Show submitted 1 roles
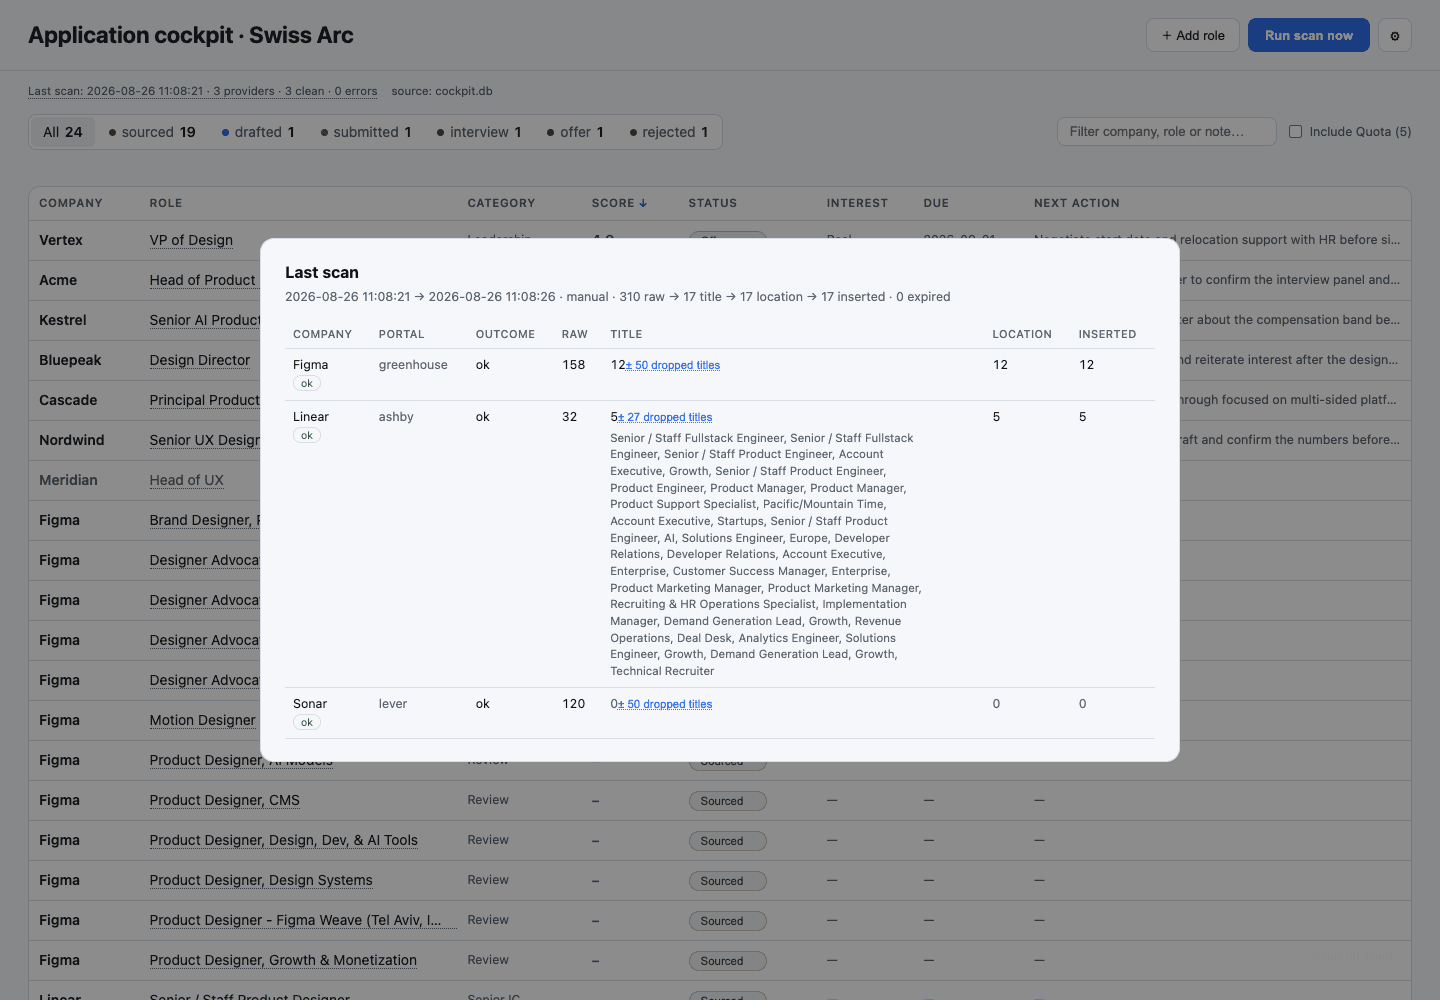This screenshot has width=1440, height=1000. point(366,132)
